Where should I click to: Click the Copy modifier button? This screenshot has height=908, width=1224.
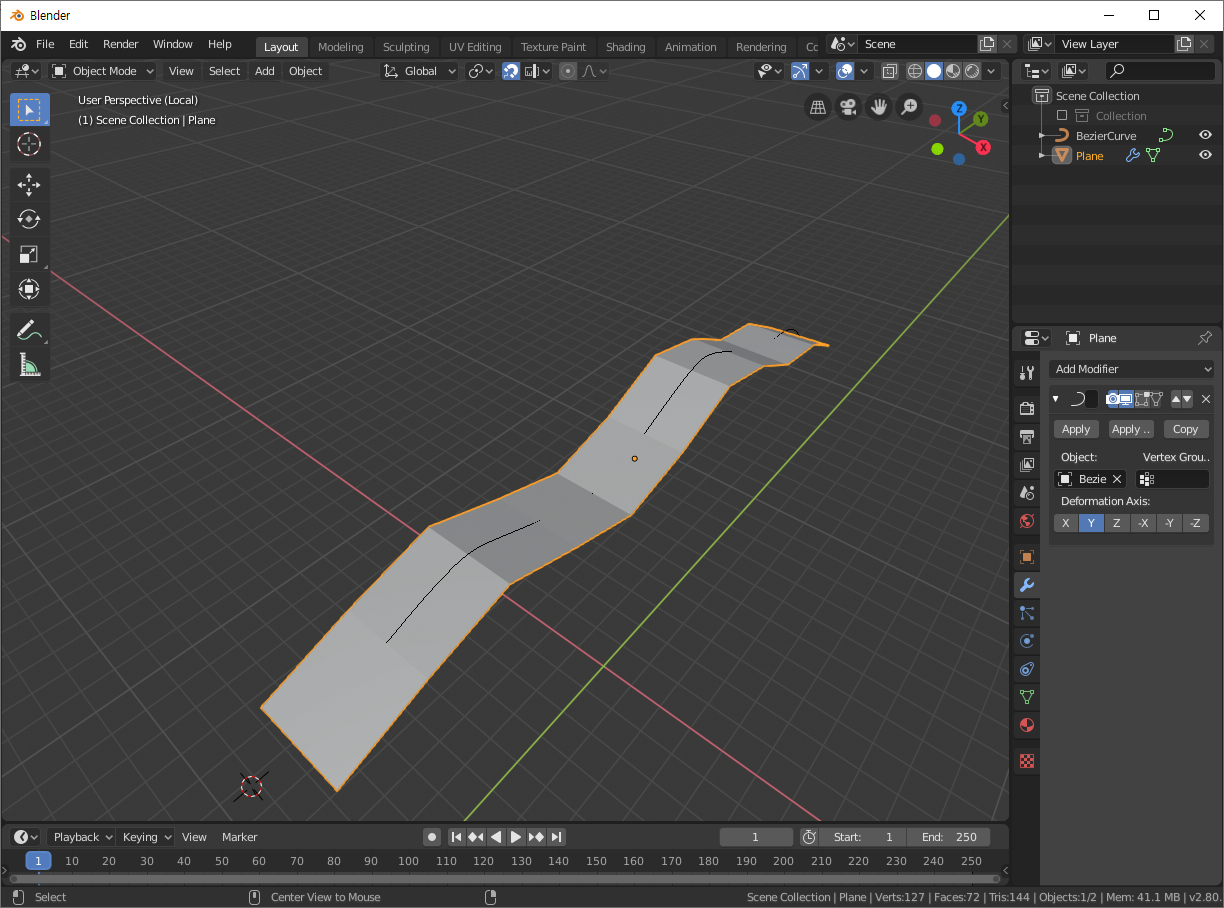tap(1185, 429)
